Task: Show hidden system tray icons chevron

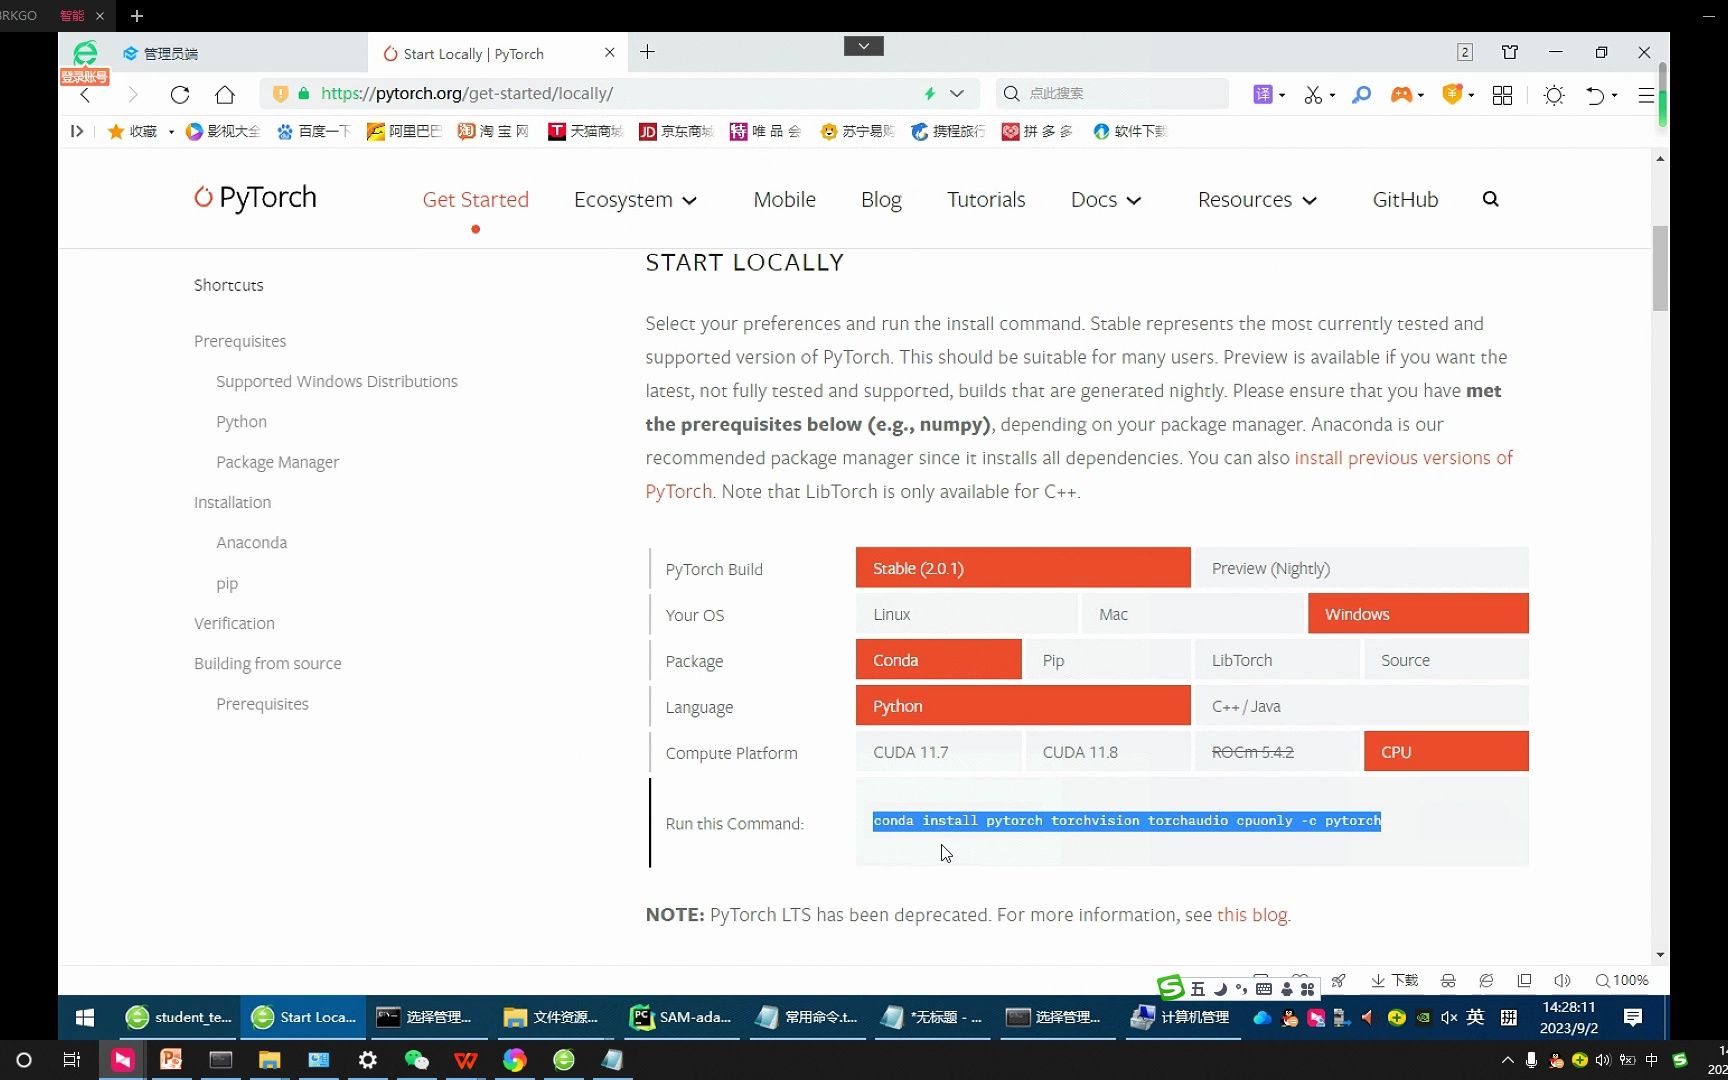Action: coord(1507,1060)
